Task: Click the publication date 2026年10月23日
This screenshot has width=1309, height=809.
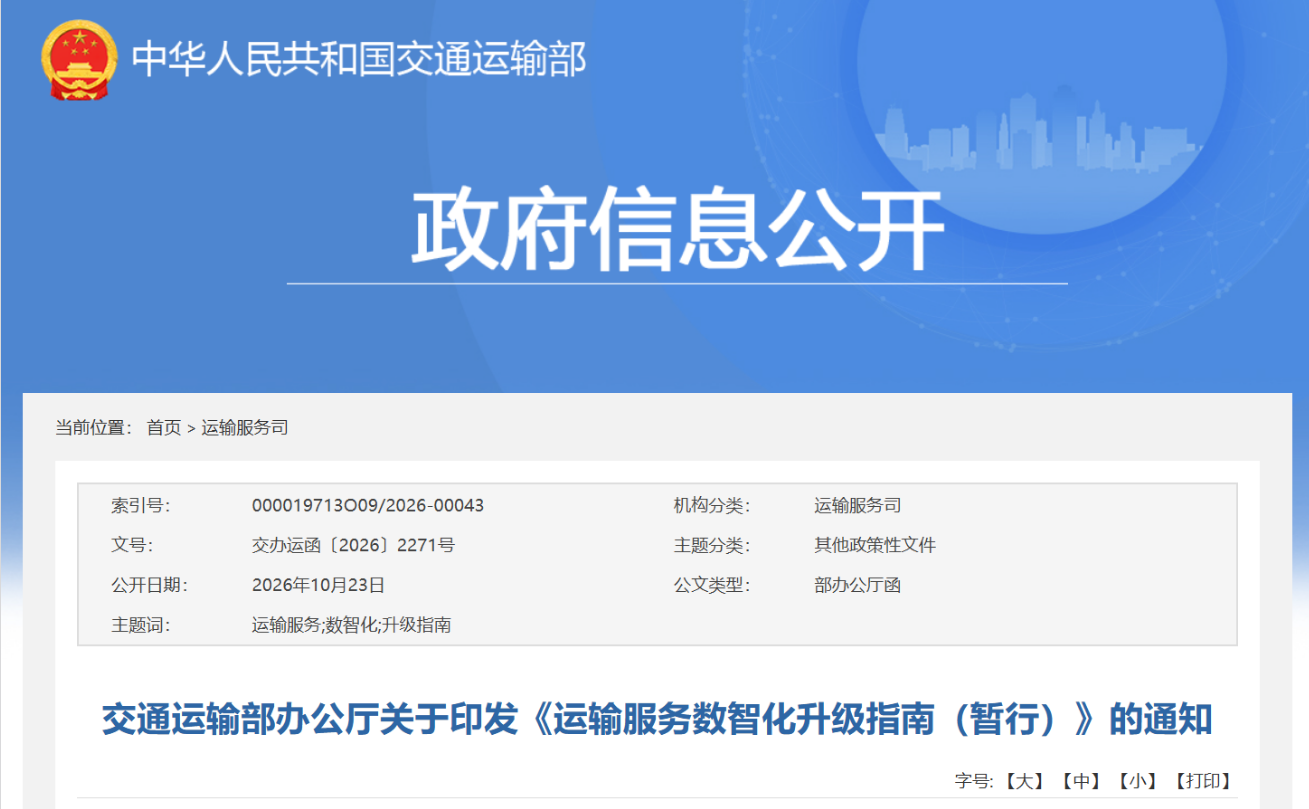Action: pyautogui.click(x=318, y=586)
